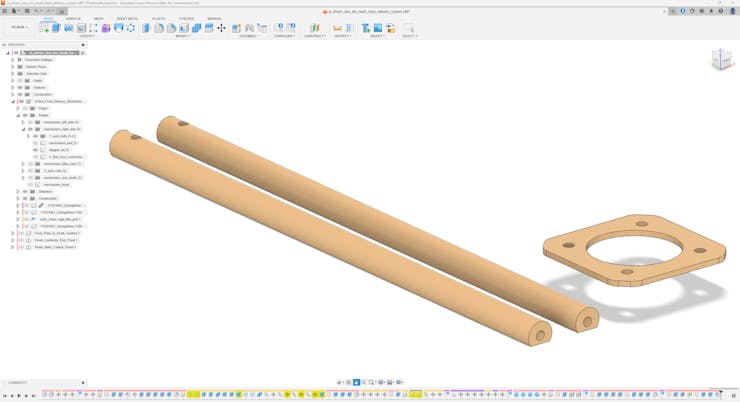Click the Save icon in the title bar

click(27, 11)
